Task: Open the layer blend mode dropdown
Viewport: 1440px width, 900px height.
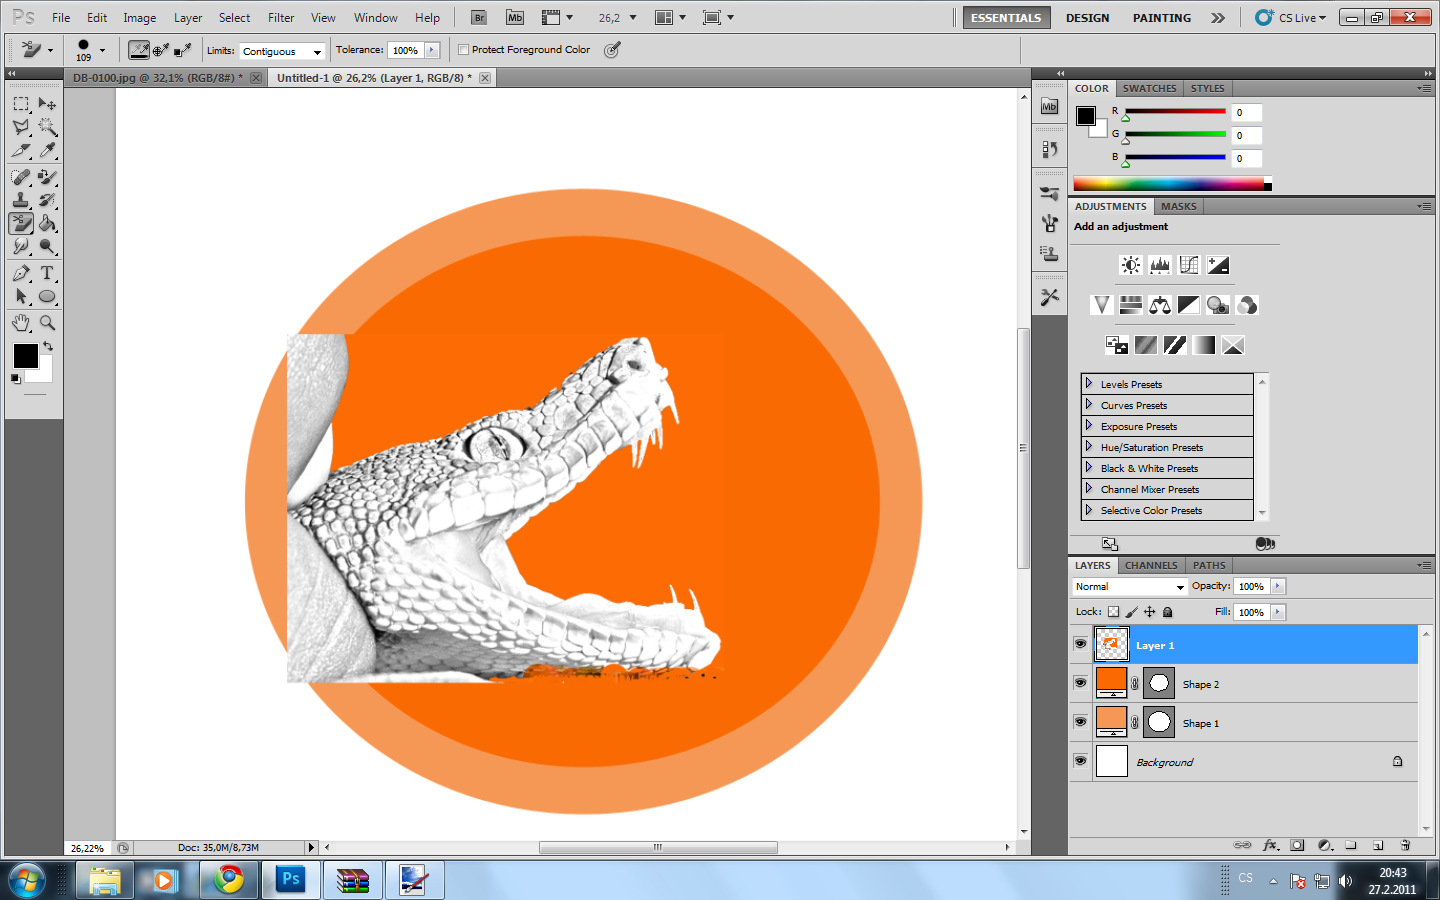Action: coord(1129,587)
